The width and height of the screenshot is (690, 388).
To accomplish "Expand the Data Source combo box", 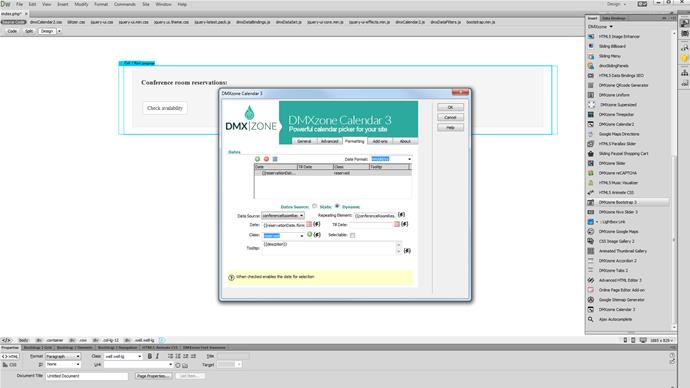I will click(283, 216).
